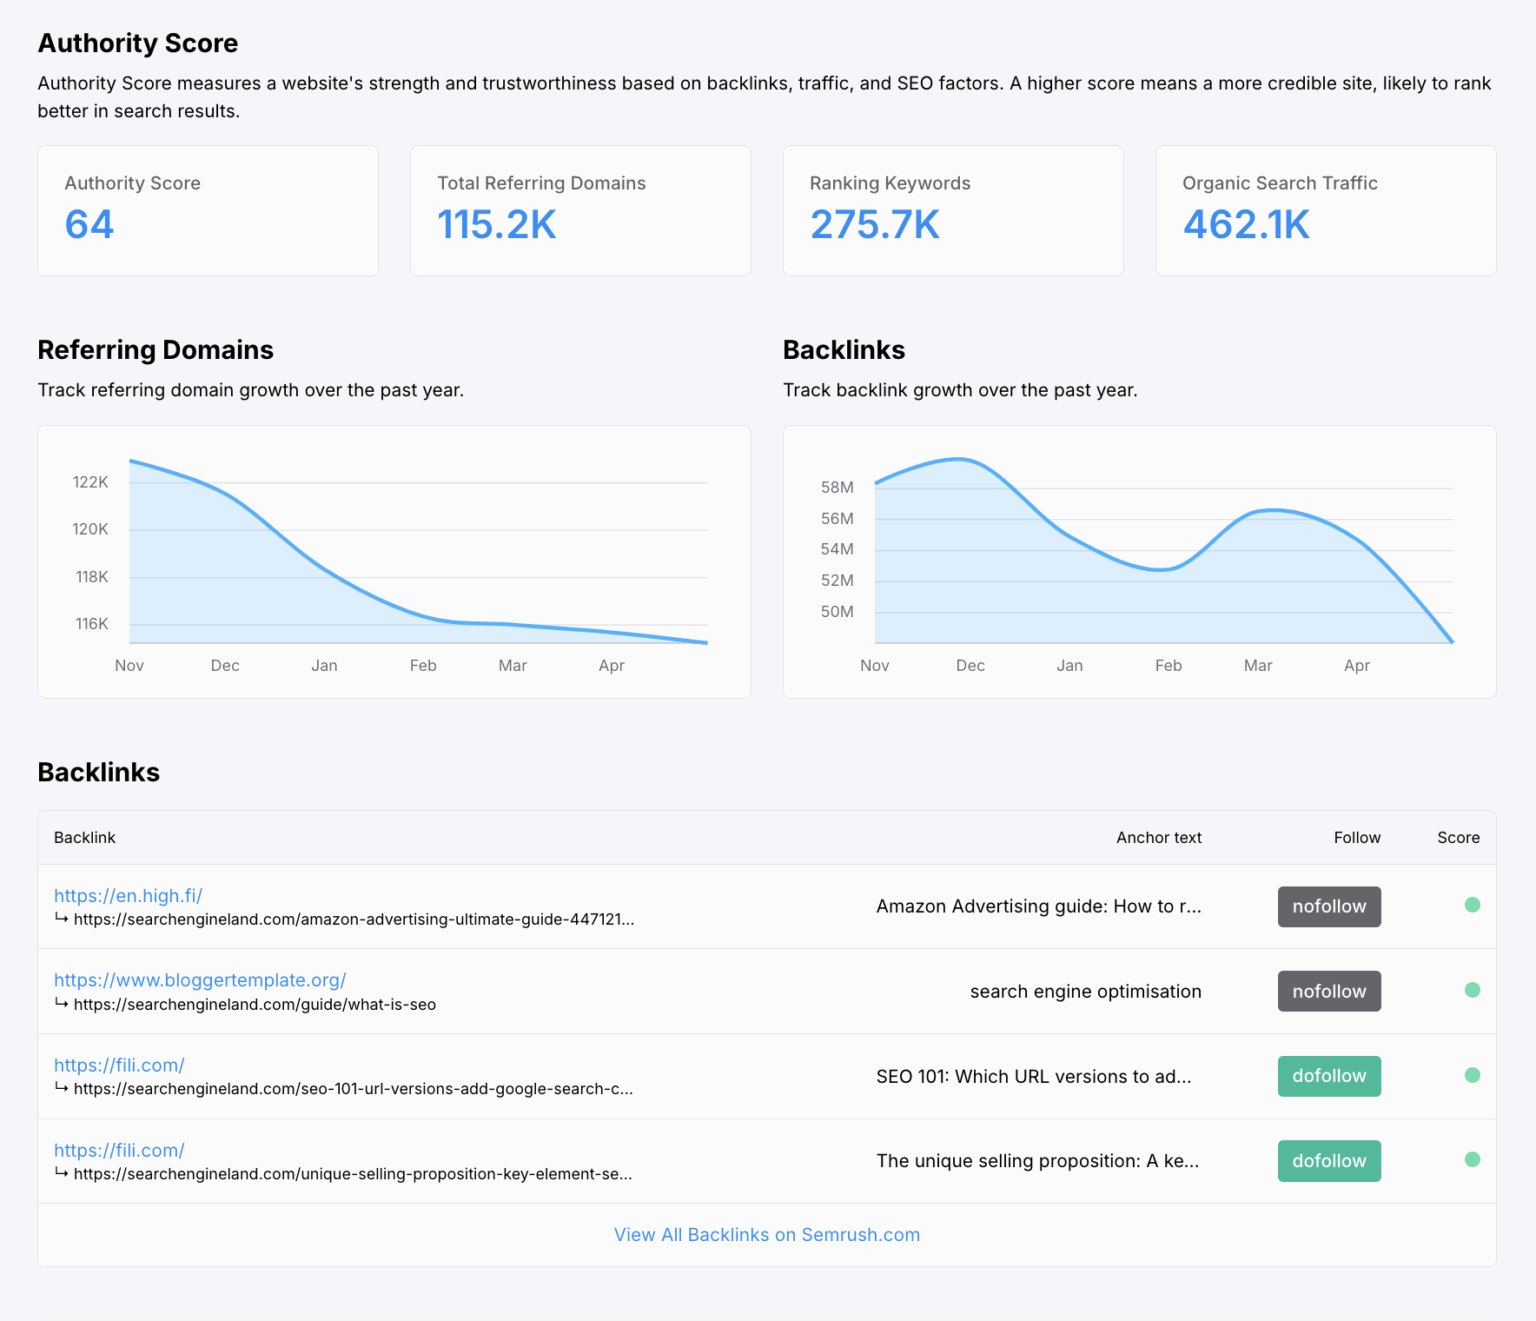Click the green score indicator for en.high.fi backlink
1536x1321 pixels.
(1472, 905)
